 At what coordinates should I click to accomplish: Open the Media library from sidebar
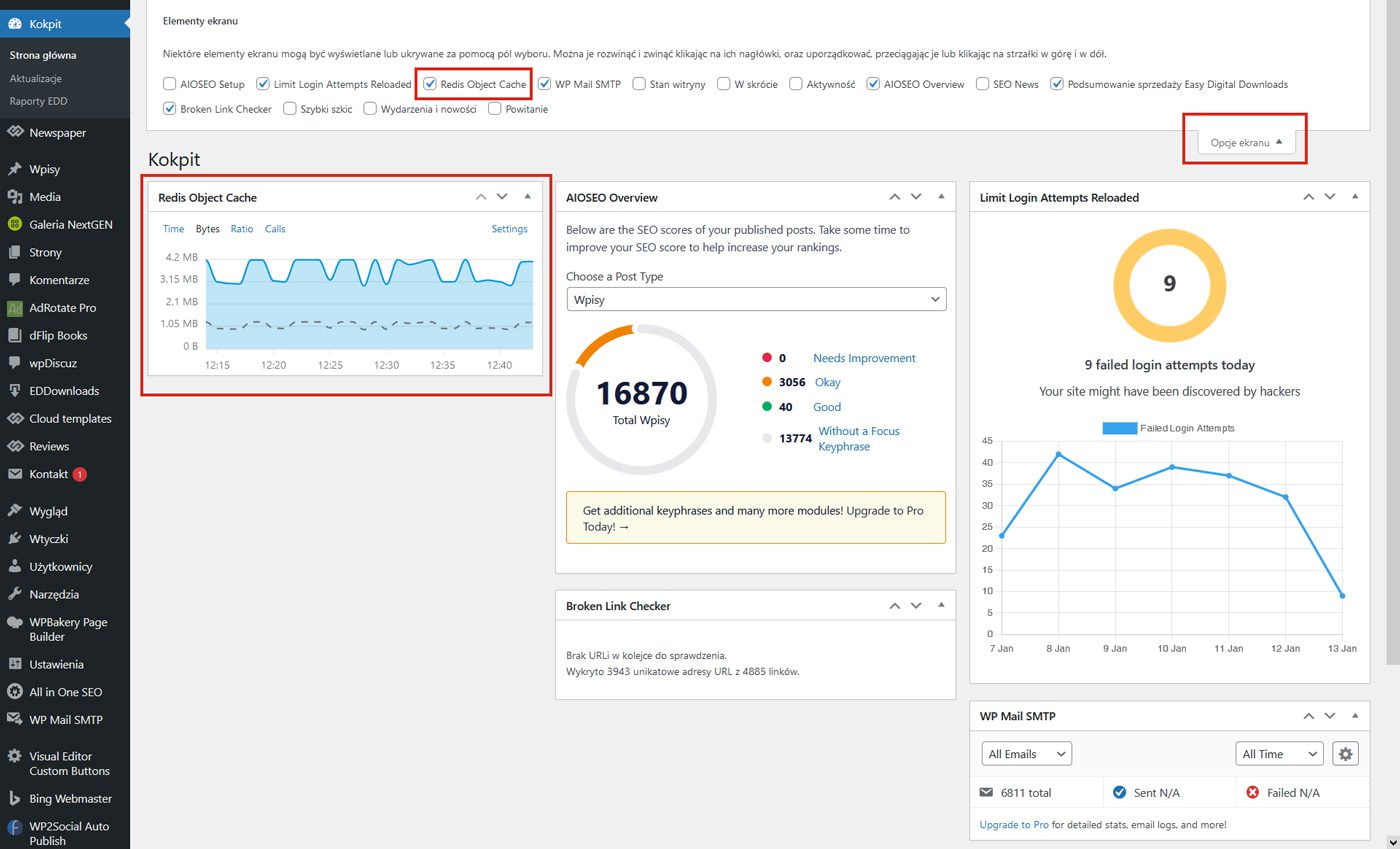pos(46,196)
